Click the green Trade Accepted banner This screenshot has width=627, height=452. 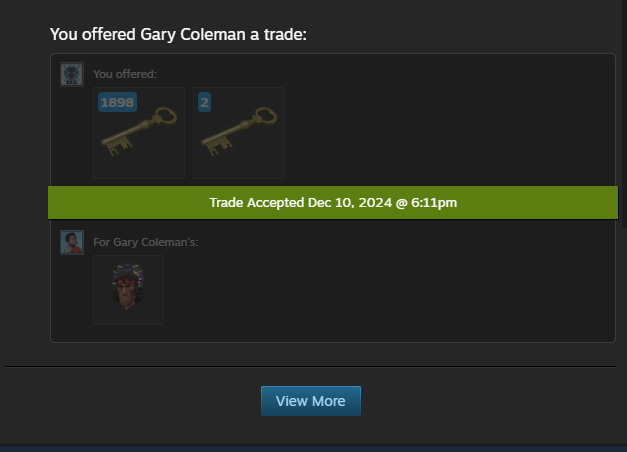point(333,202)
